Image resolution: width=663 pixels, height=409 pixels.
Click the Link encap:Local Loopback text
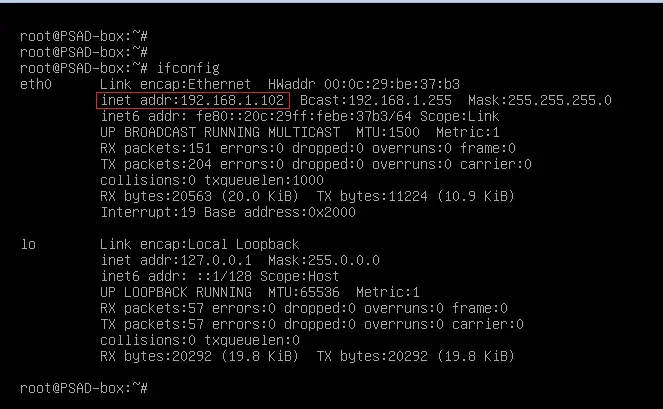tap(200, 244)
